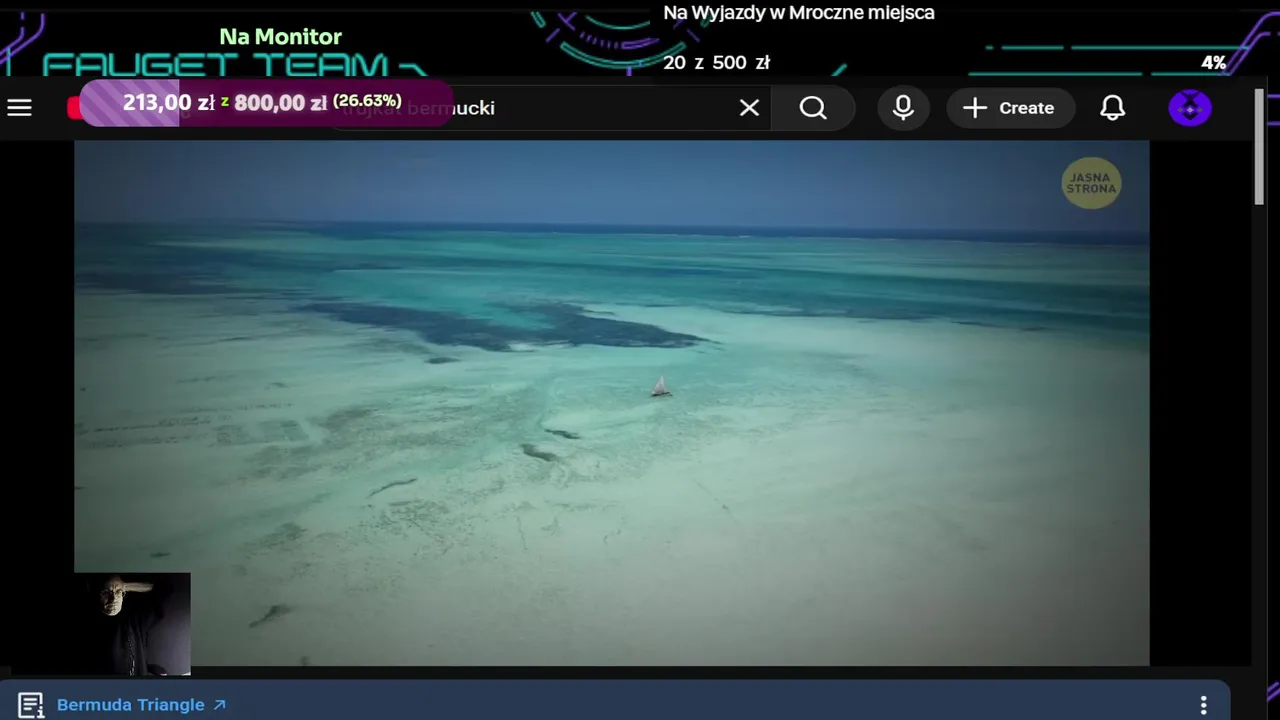Click the '20 z 500 zł' goal text
The height and width of the screenshot is (720, 1280).
716,63
